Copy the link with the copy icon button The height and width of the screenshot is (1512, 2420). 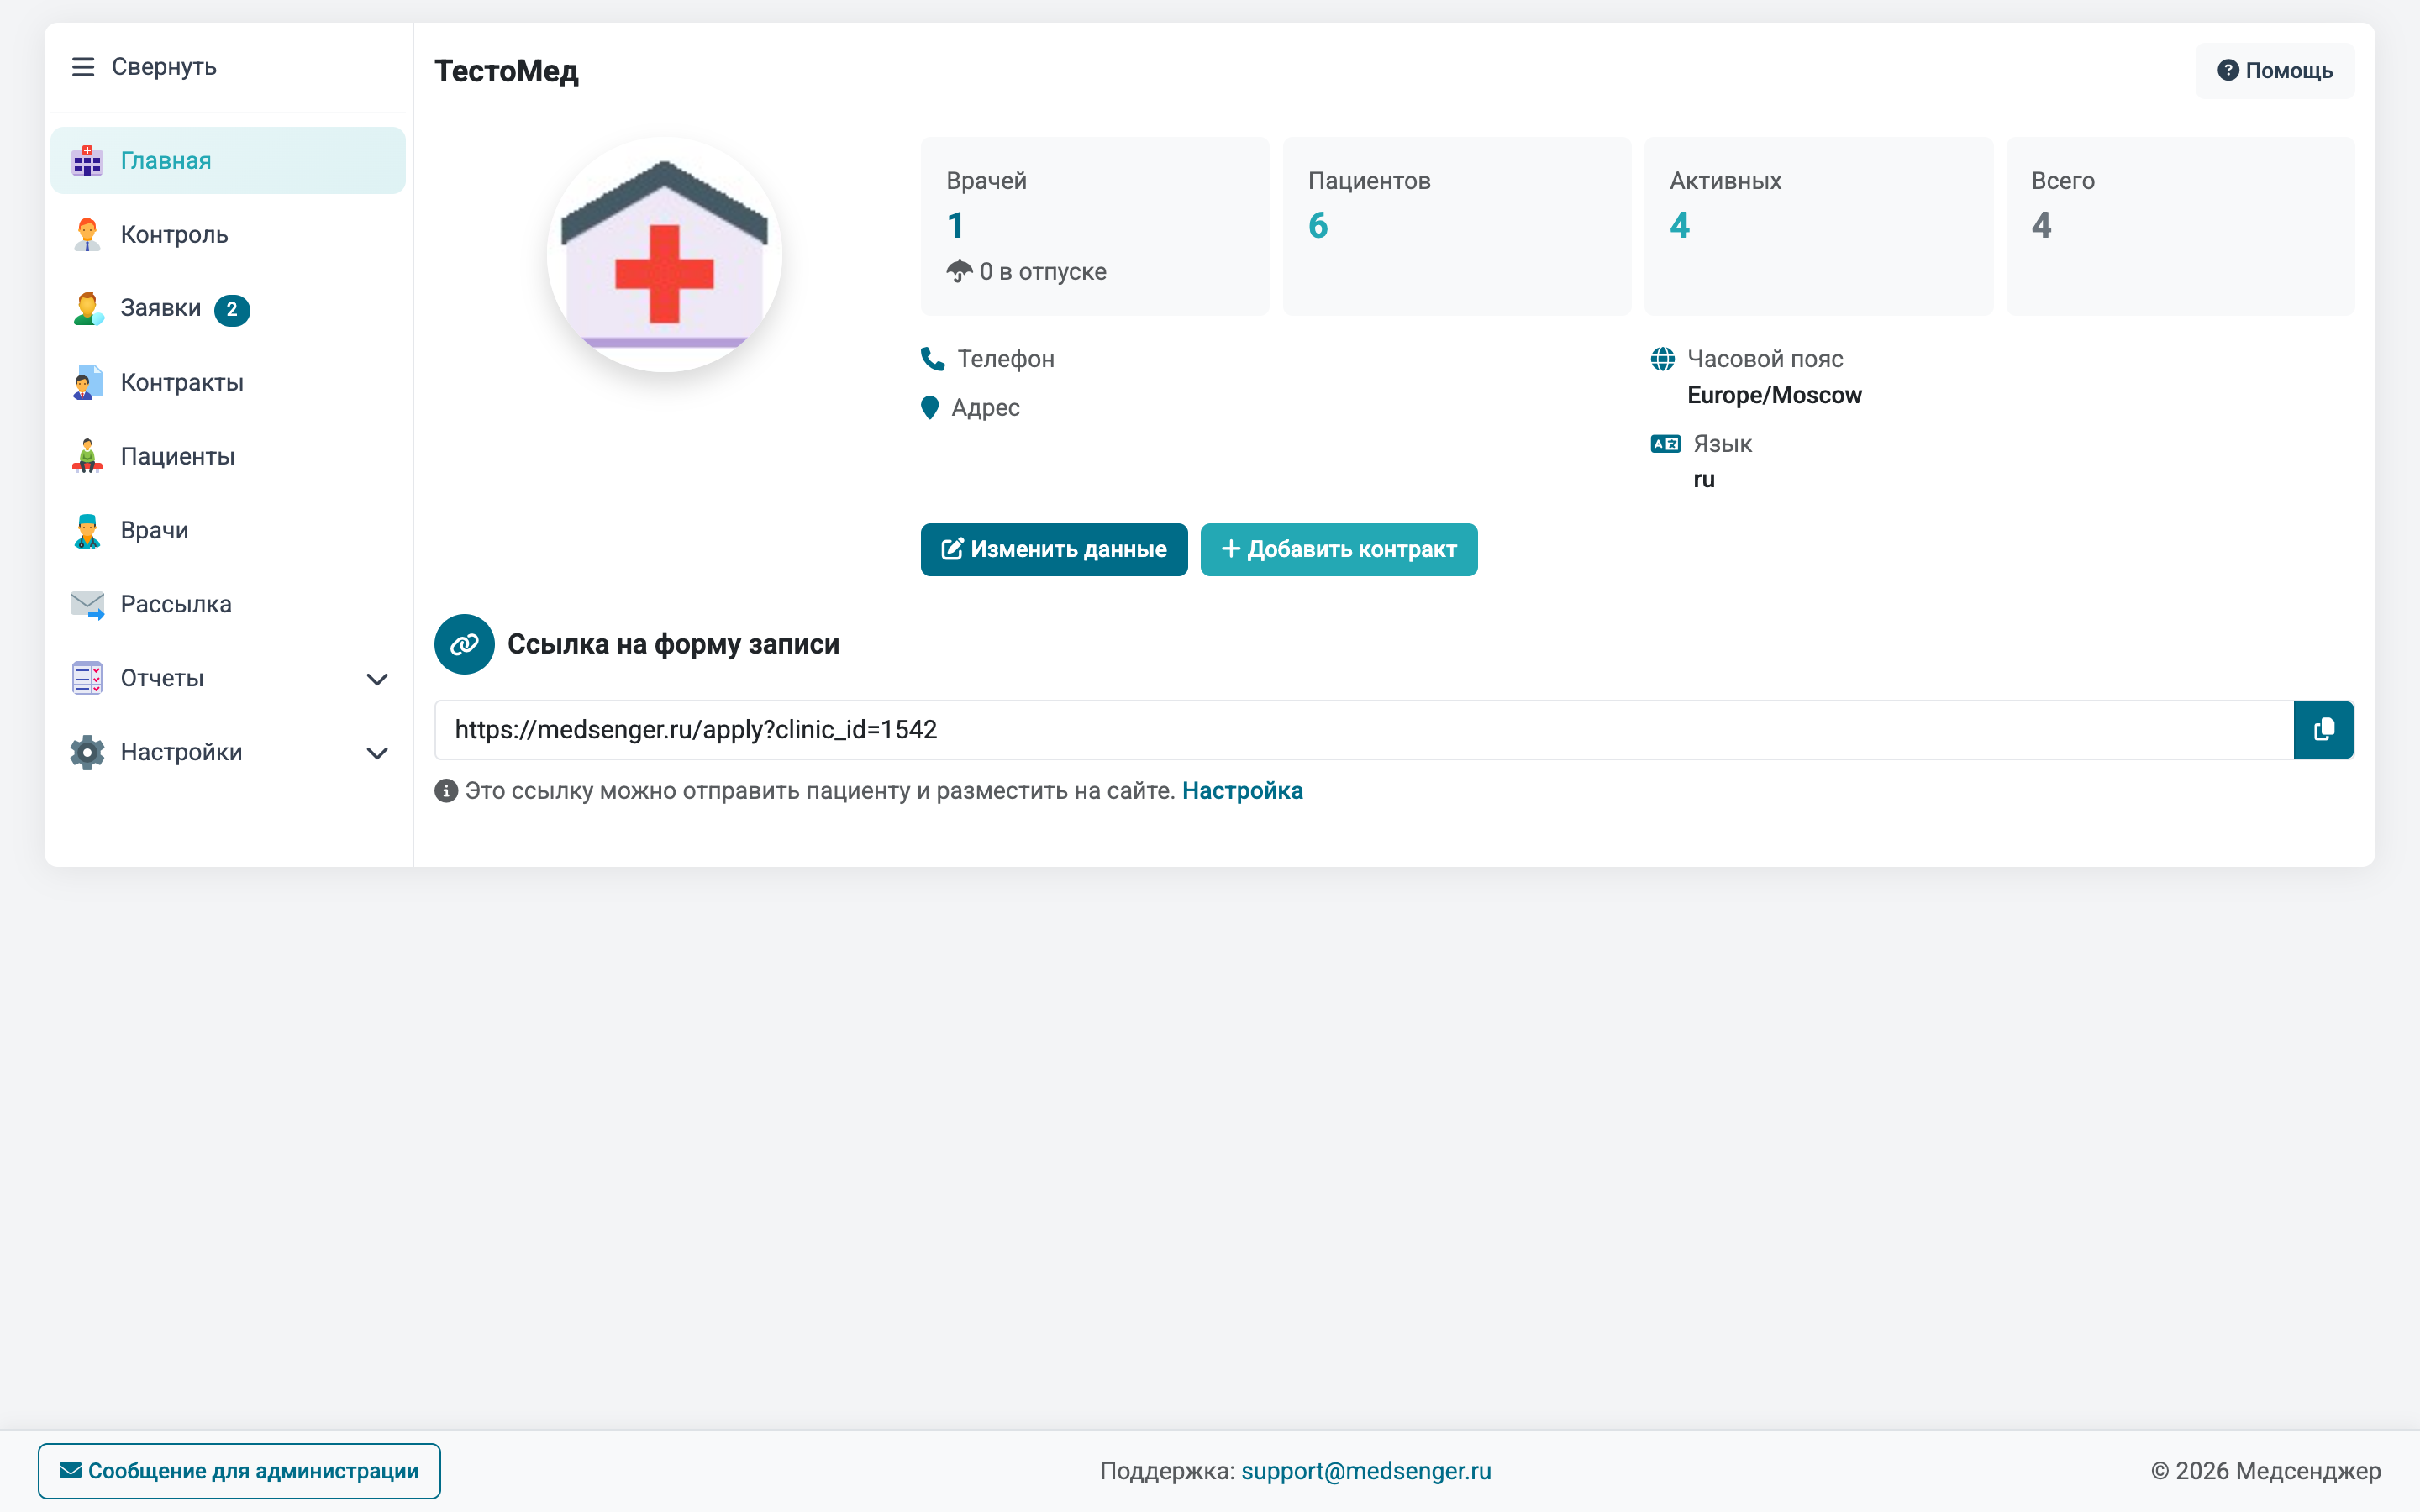[x=2324, y=730]
